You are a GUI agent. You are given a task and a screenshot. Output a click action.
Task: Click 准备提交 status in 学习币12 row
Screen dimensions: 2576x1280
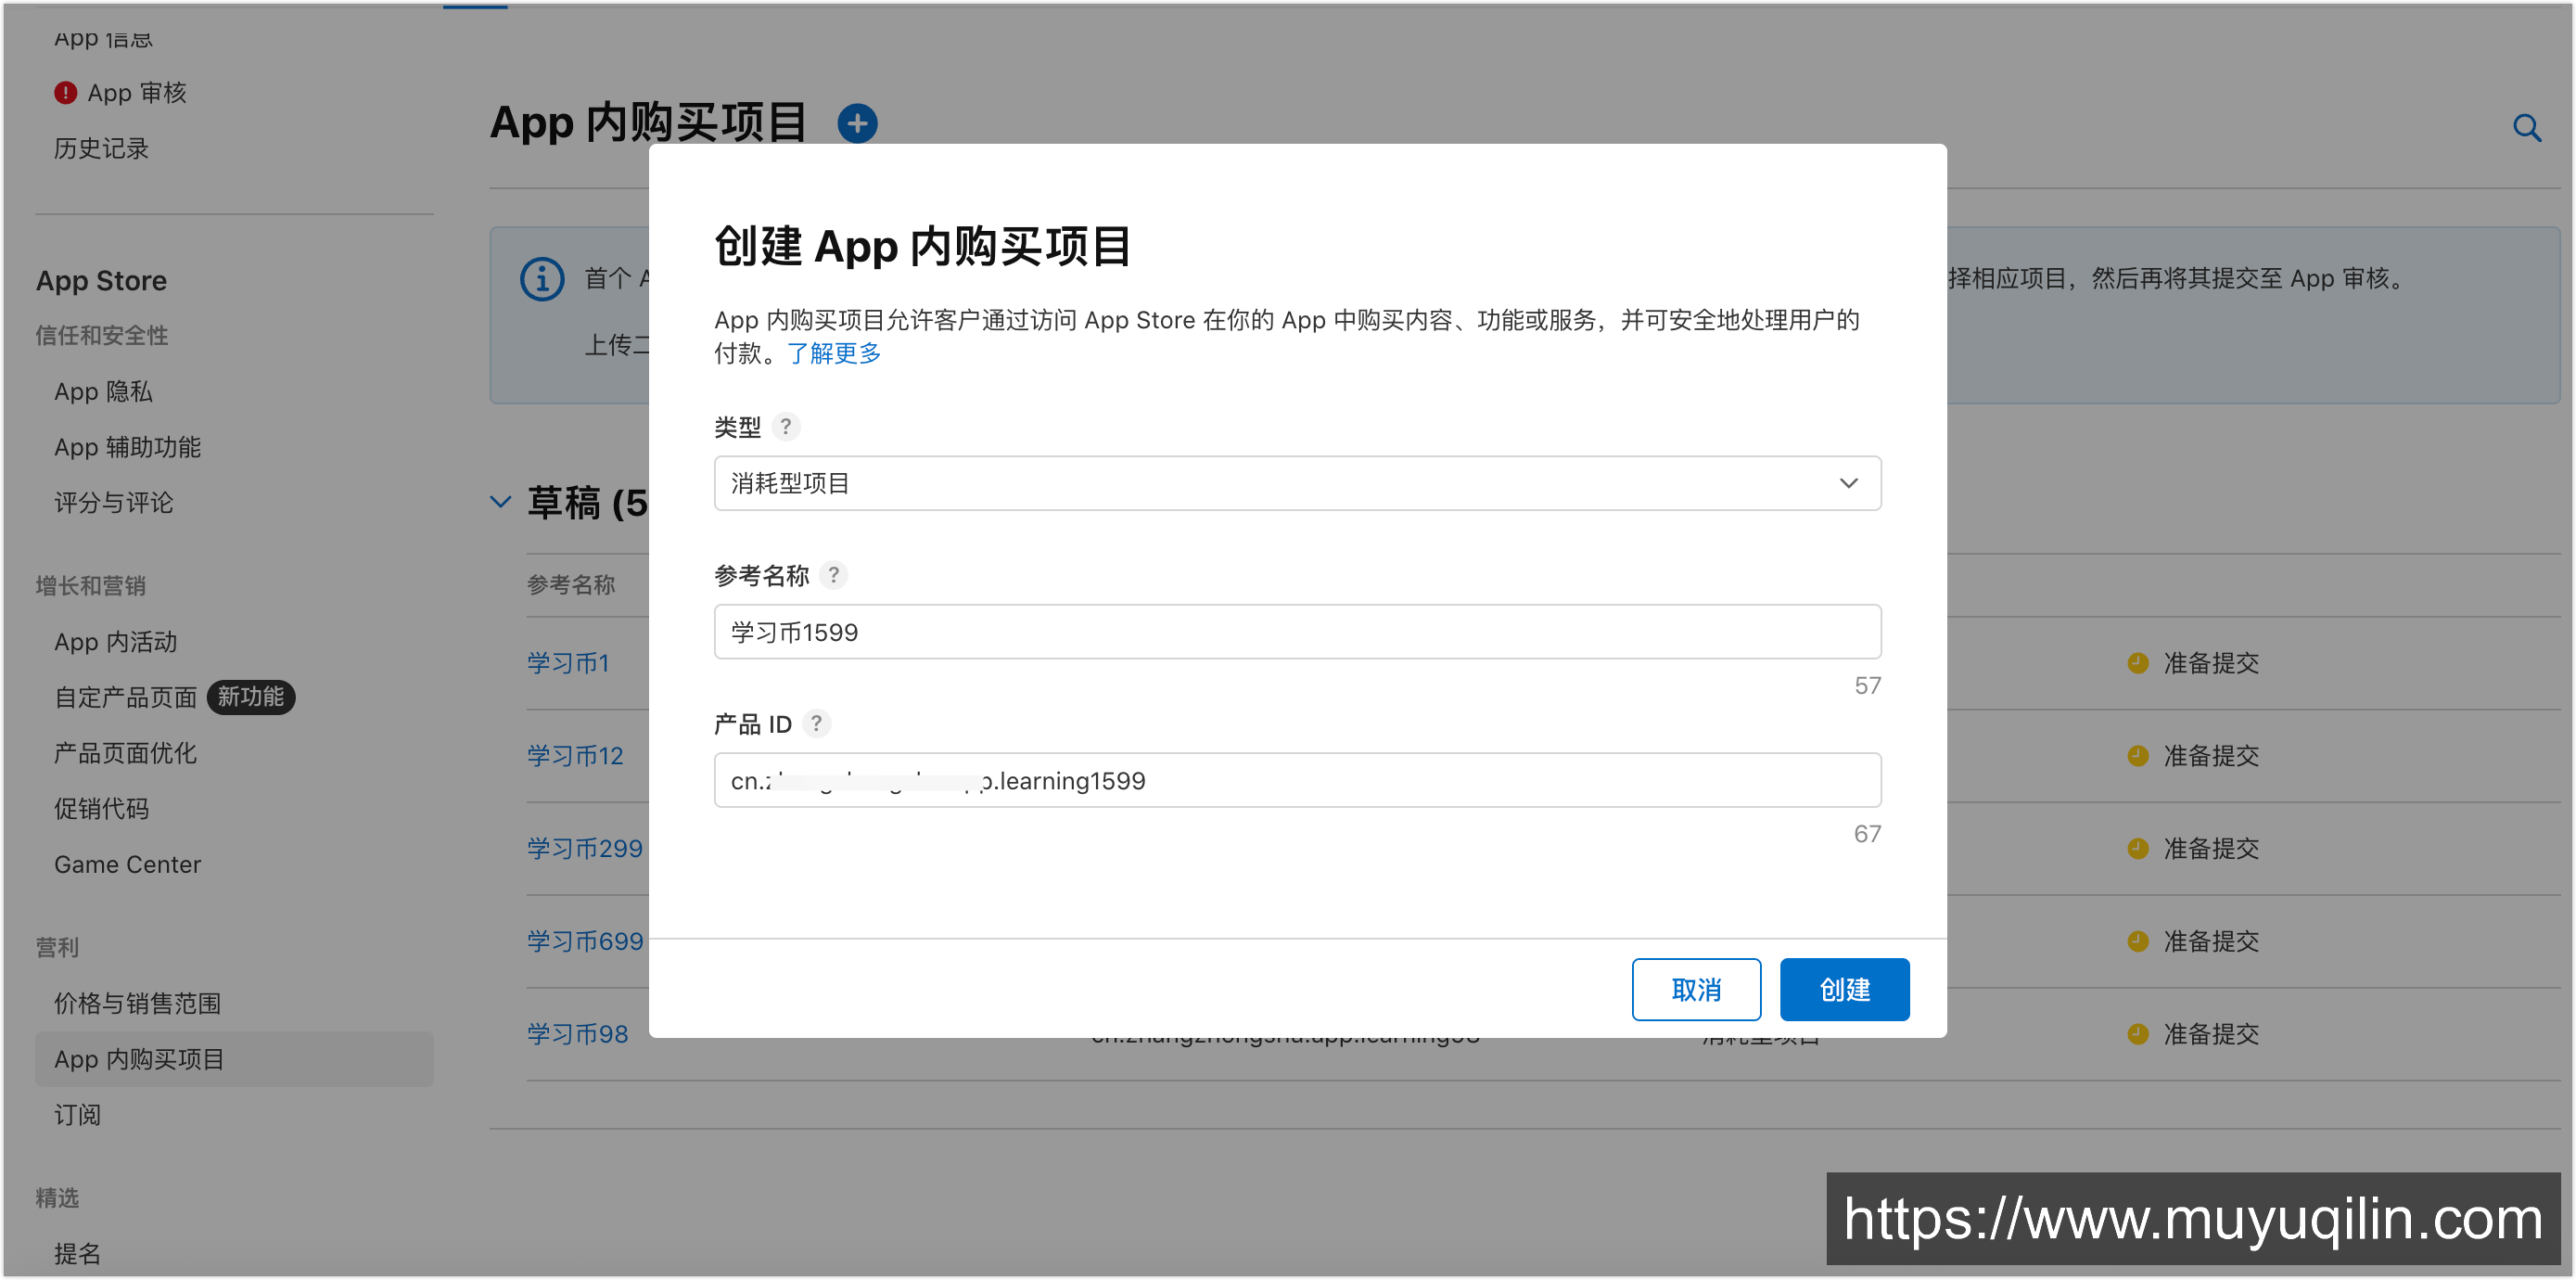click(2211, 756)
